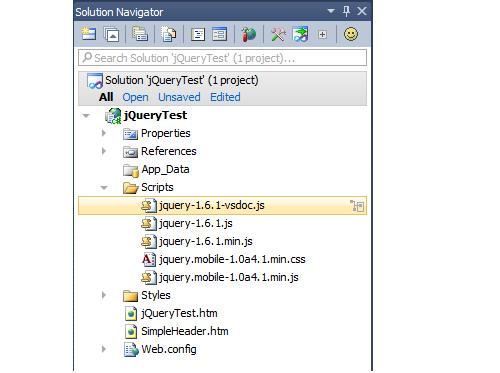Click the yellow smiley face feedback icon
Viewport: 500px width, 373px height.
(351, 34)
